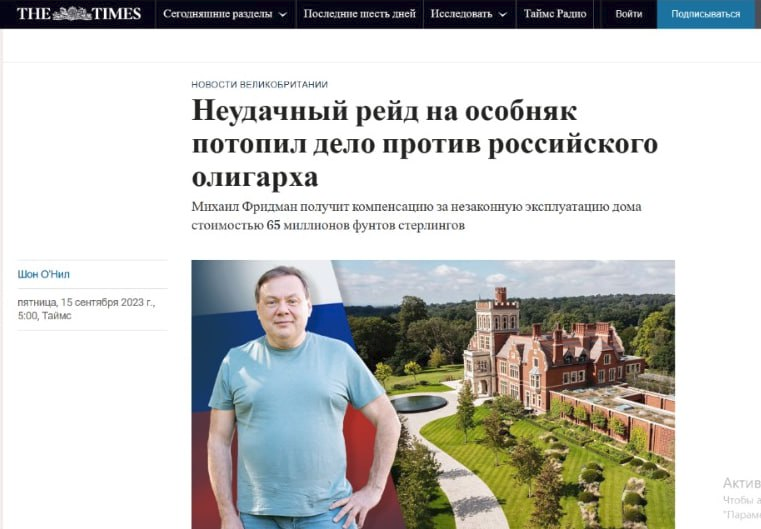Viewport: 761px width, 529px height.
Task: Click chevron arrow beside Исследовать
Action: 503,15
